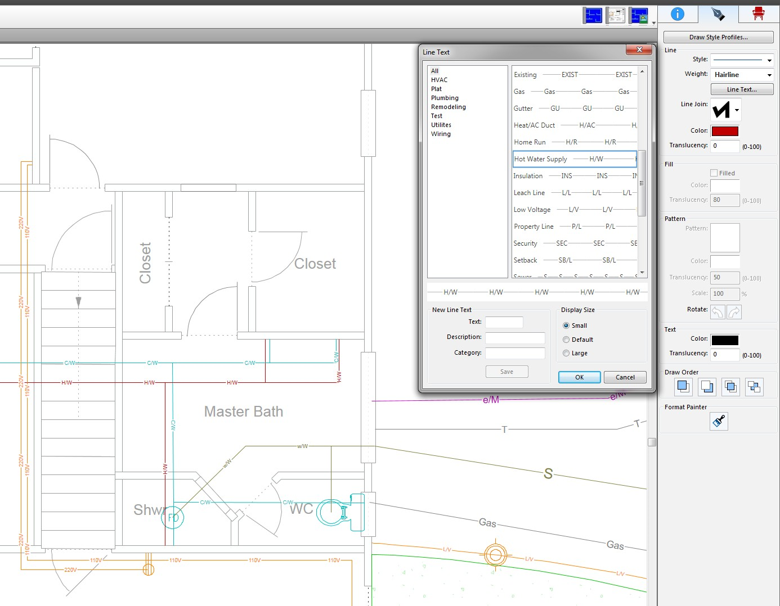Open Draw Style Profiles button

pyautogui.click(x=718, y=37)
